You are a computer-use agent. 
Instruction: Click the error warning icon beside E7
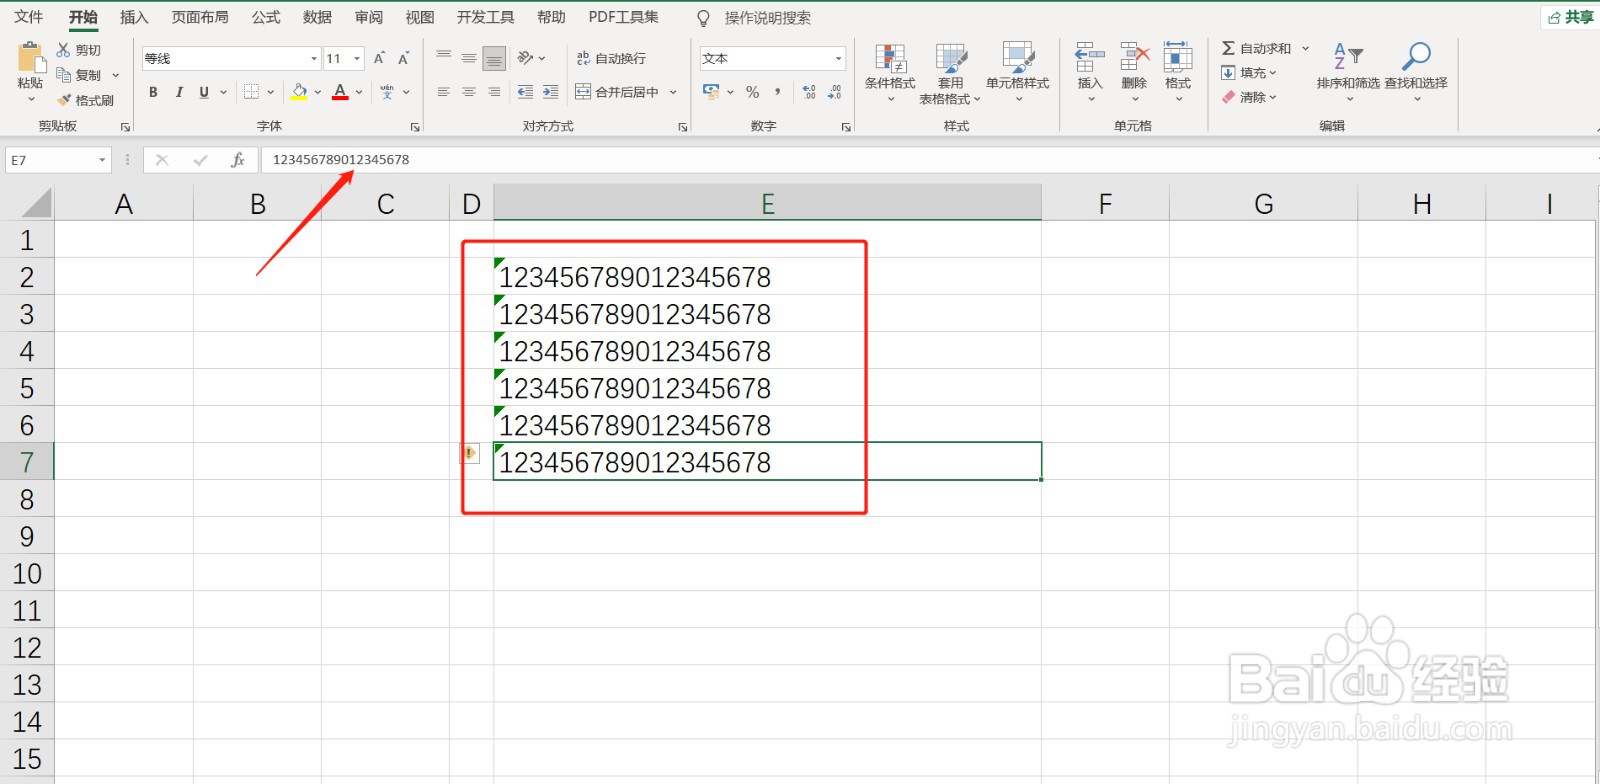coord(469,453)
